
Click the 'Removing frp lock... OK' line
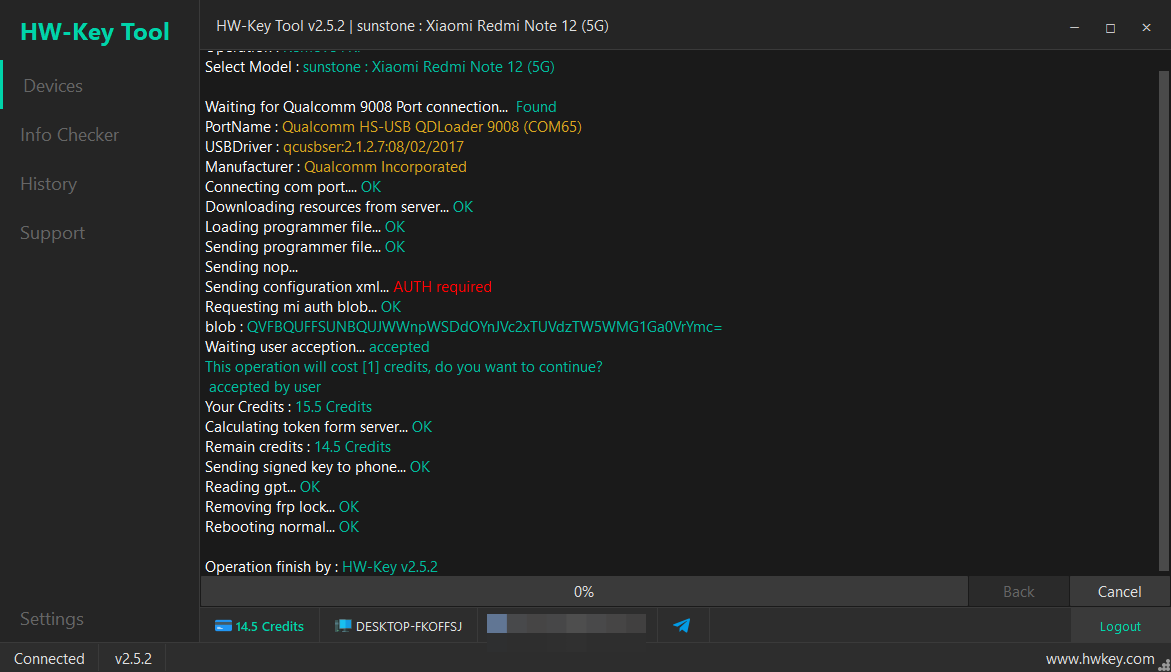282,507
